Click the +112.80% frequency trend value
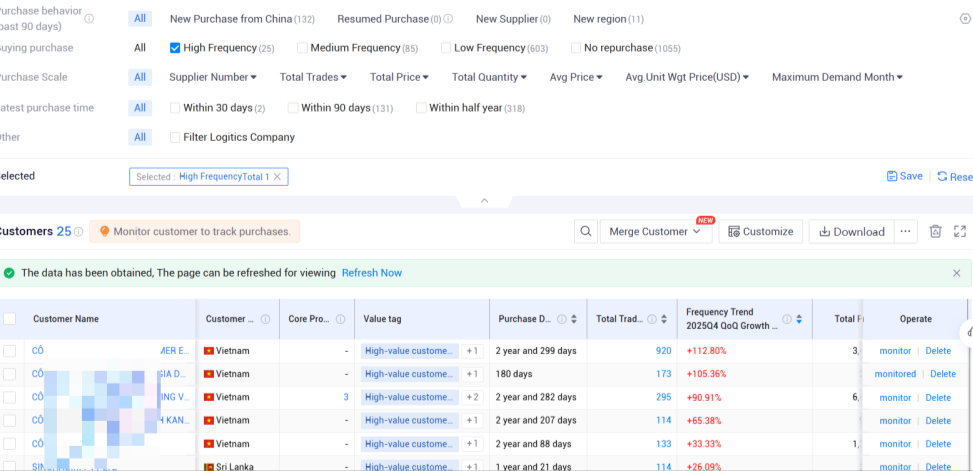This screenshot has width=973, height=471. [x=706, y=351]
